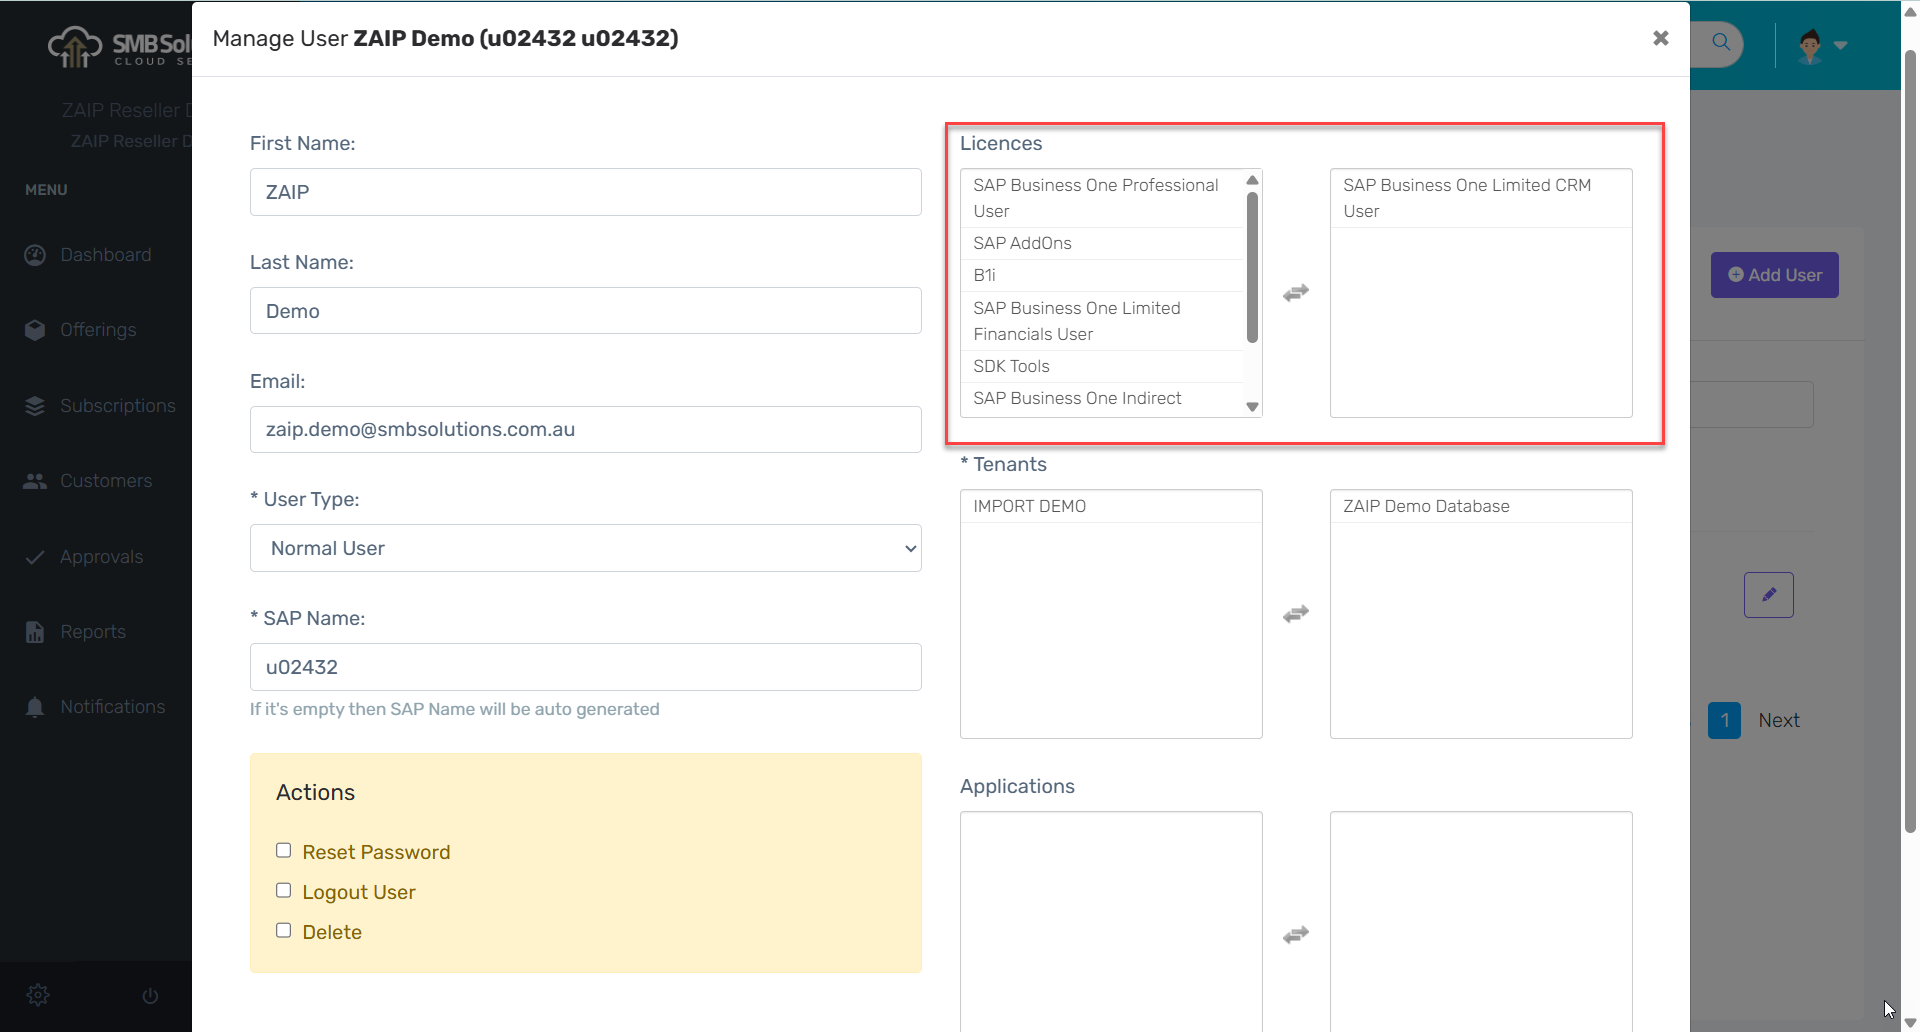Viewport: 1920px width, 1032px height.
Task: Open Reports from the sidebar
Action: (x=75, y=632)
